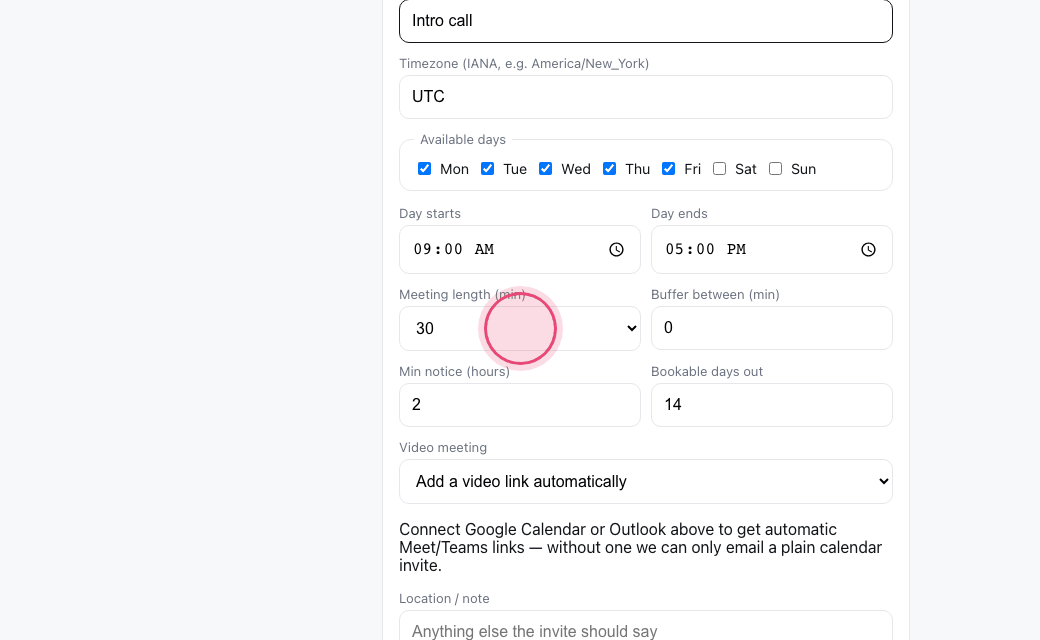
Task: Uncheck the Fri availability checkbox
Action: coord(669,168)
